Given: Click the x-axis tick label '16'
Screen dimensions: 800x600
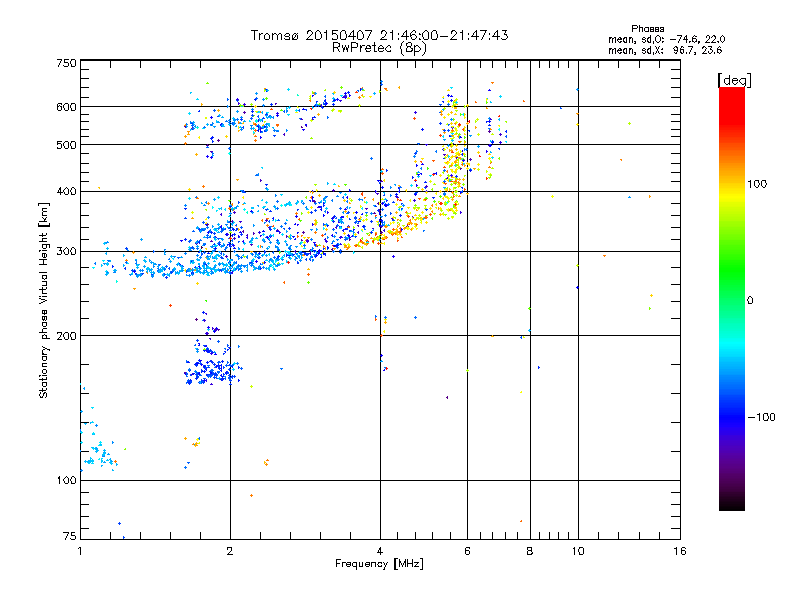Looking at the screenshot, I should pos(680,551).
